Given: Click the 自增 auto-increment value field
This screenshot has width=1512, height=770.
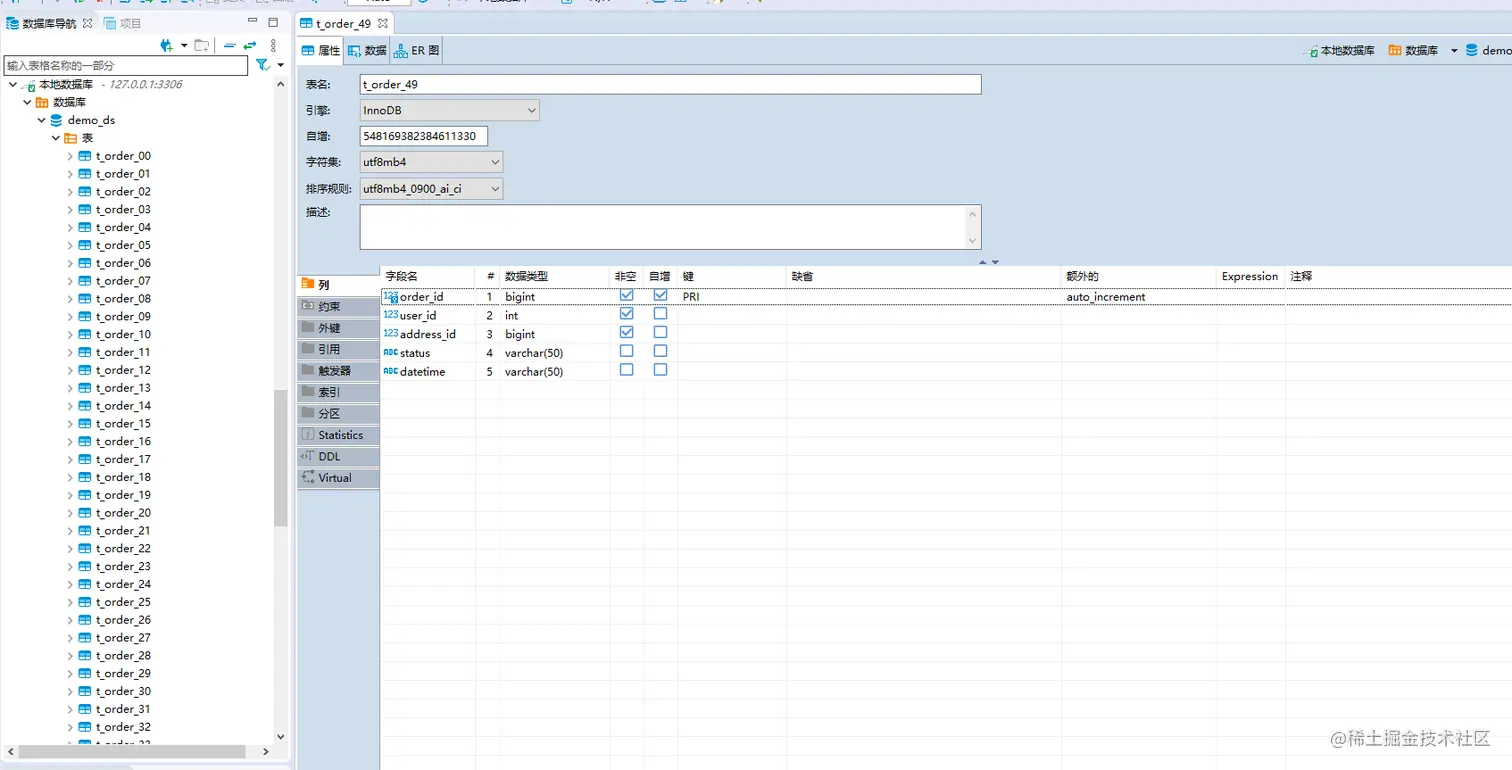Looking at the screenshot, I should (424, 136).
